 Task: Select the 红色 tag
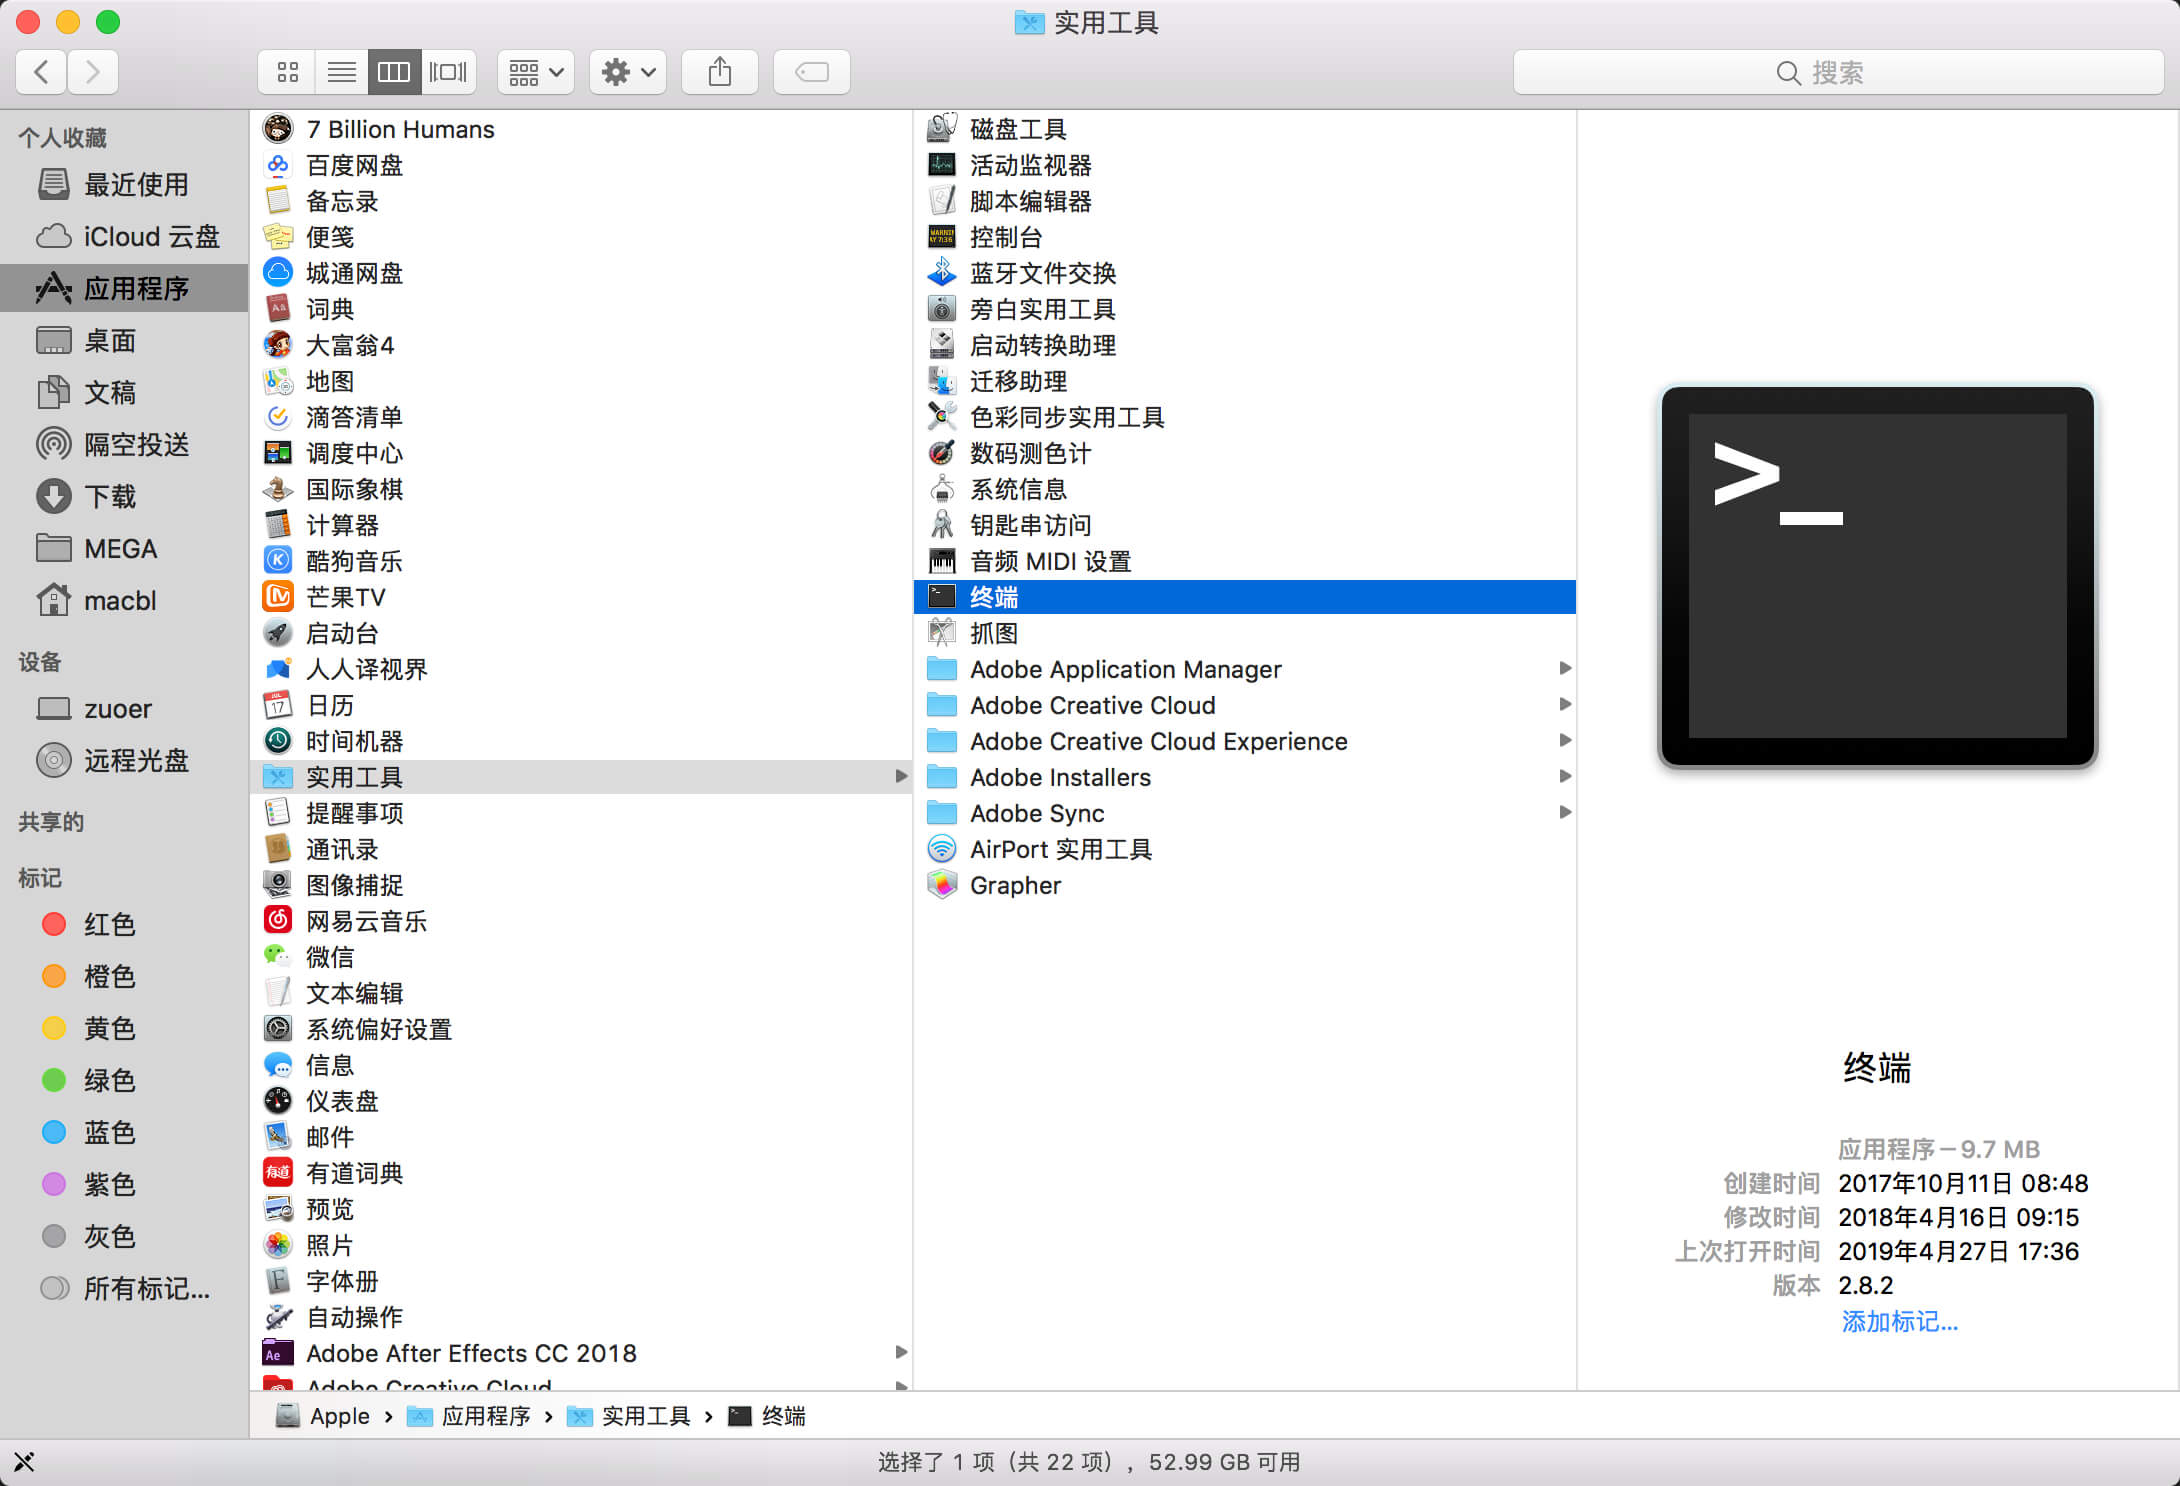tap(124, 924)
